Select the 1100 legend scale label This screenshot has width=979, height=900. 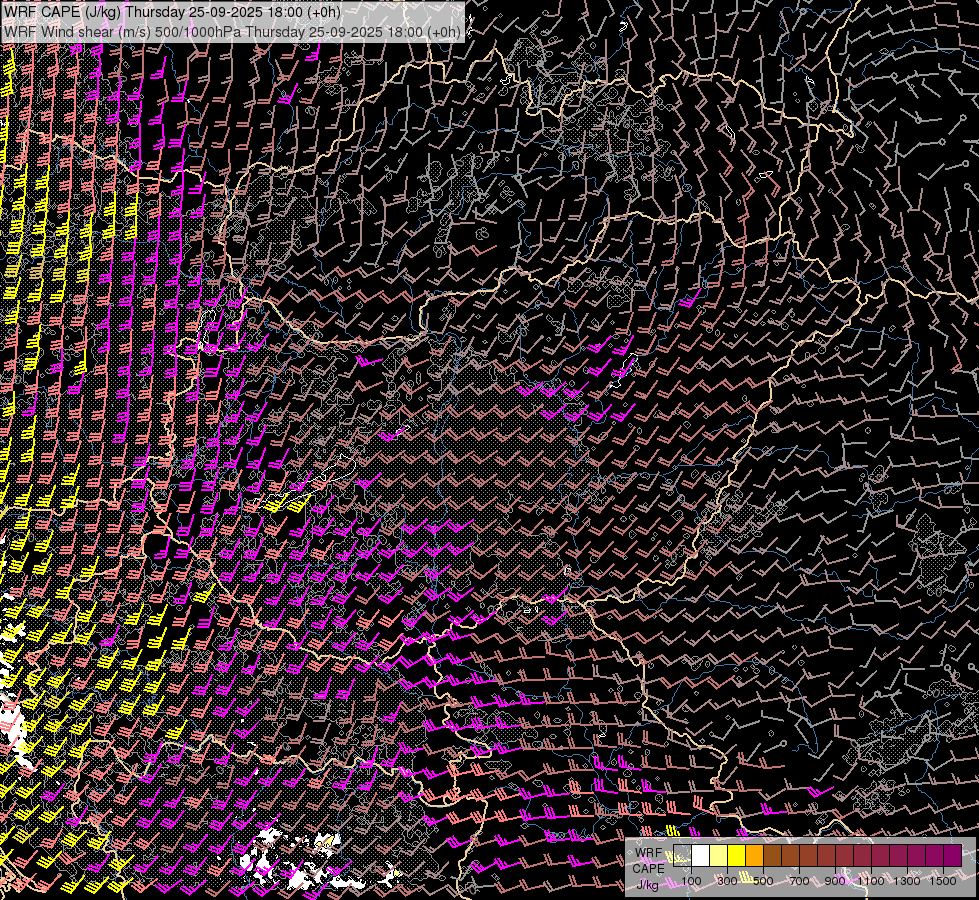(x=871, y=881)
